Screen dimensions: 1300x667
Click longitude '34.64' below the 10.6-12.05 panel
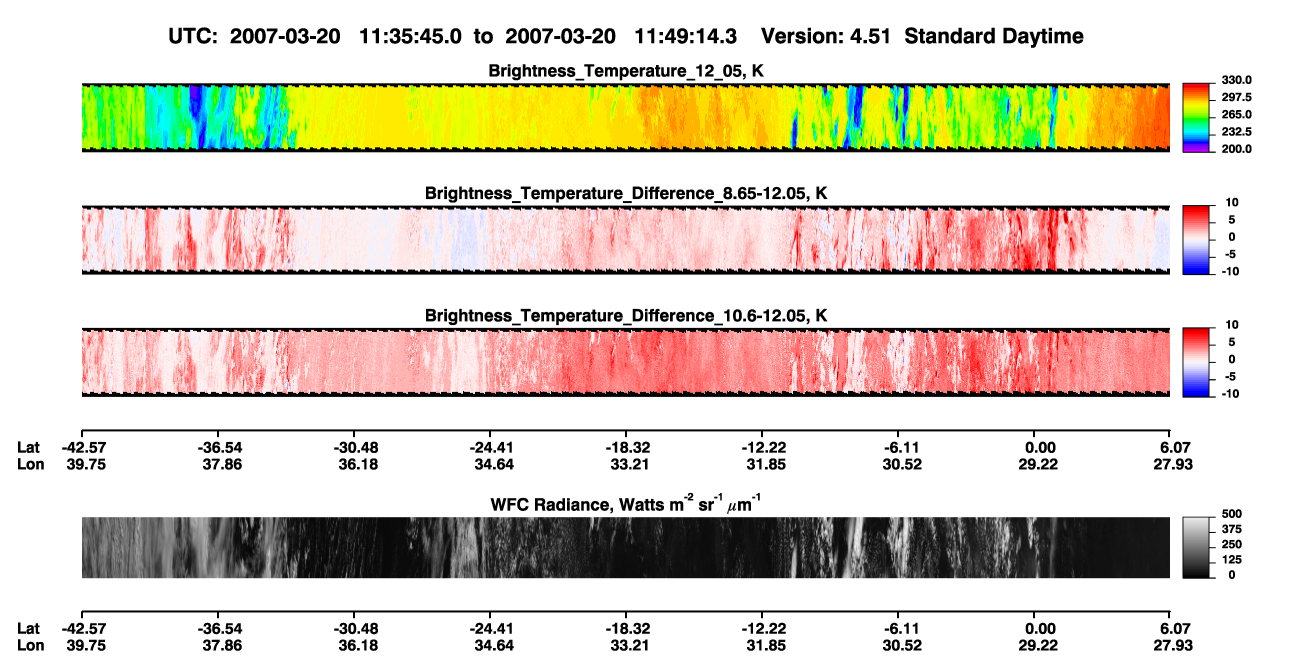[491, 463]
